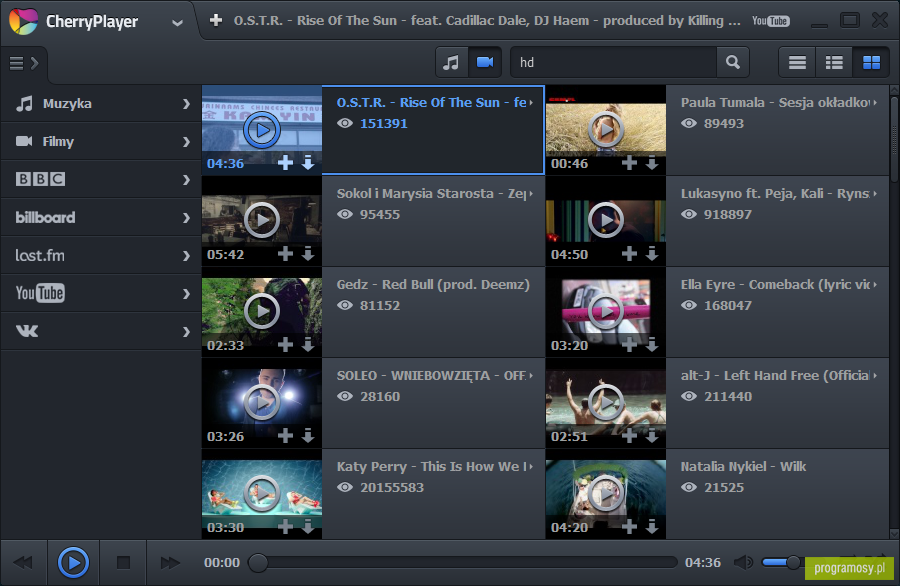Viewport: 900px width, 586px height.
Task: Expand the VK chevron arrow
Action: click(186, 332)
